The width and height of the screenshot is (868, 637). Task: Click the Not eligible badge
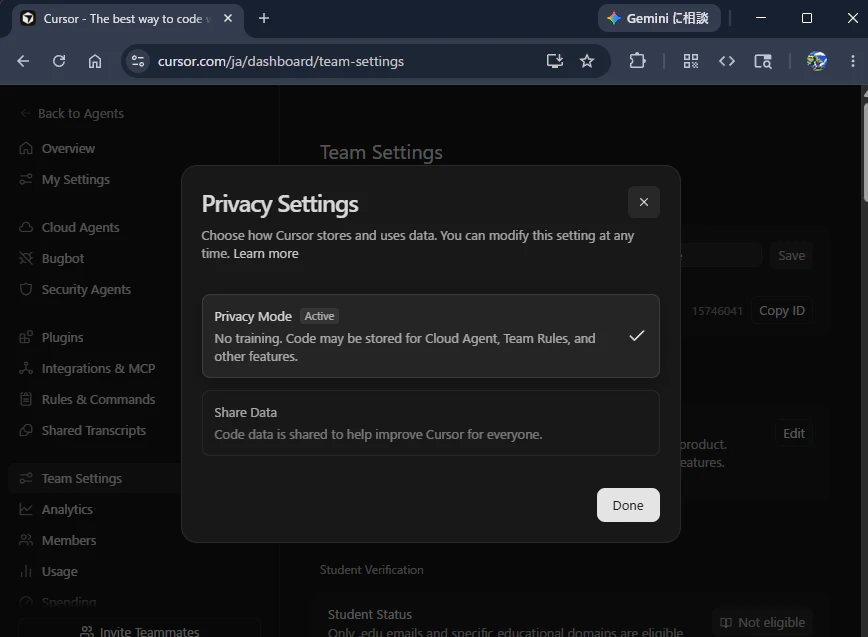click(762, 622)
